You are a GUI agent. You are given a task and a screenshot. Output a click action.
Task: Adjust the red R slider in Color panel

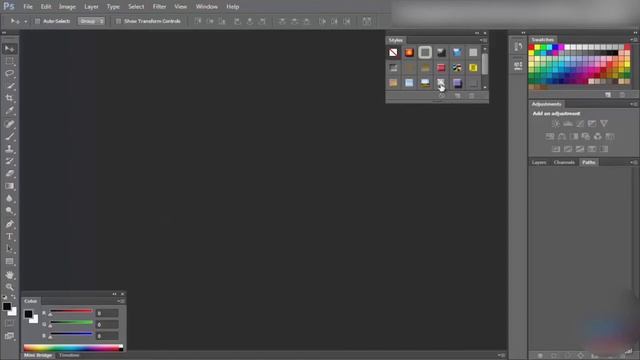point(71,312)
